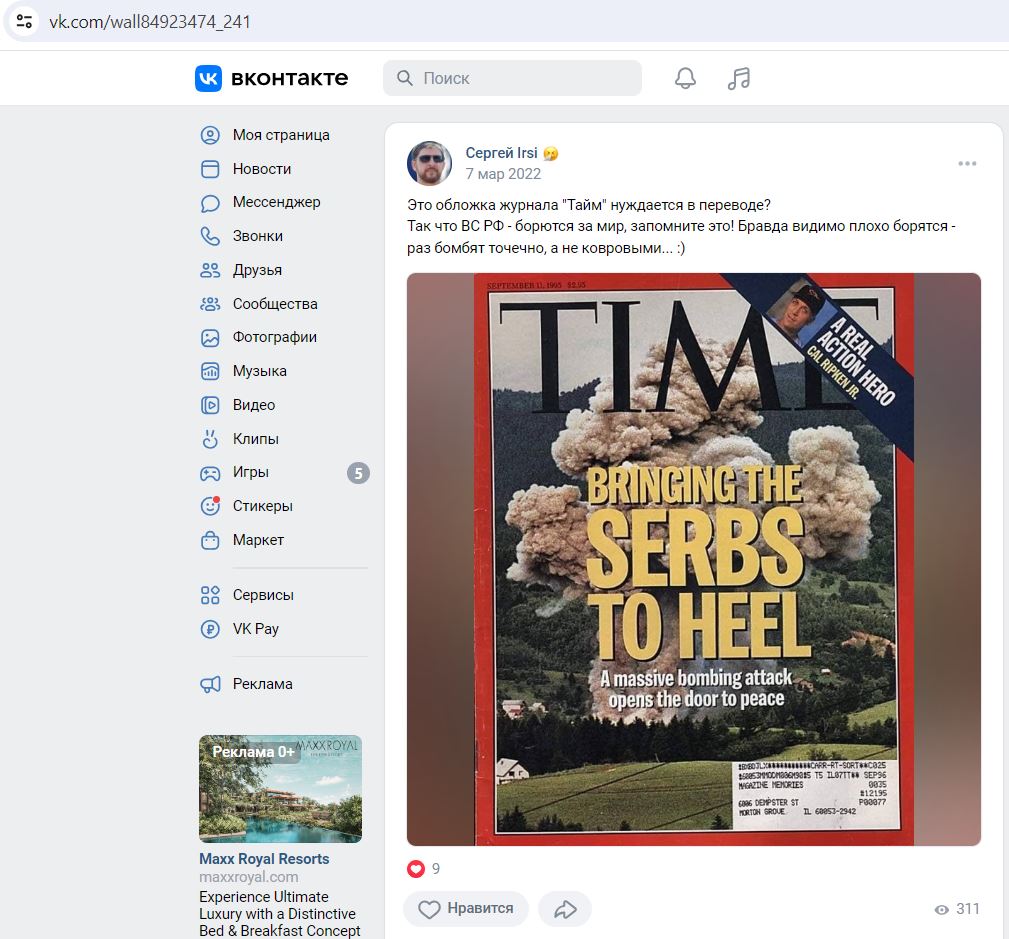Click the Видео play icon
Screen dimensions: 1009x939
pyautogui.click(x=210, y=405)
